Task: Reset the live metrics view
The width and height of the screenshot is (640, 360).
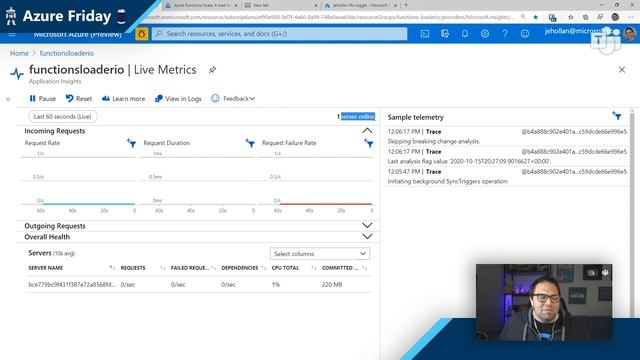Action: pos(79,98)
